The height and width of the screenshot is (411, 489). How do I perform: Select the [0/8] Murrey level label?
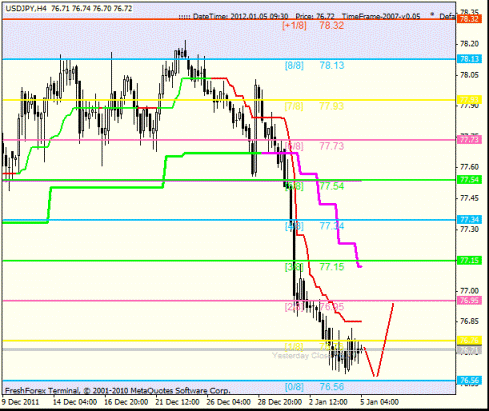pyautogui.click(x=294, y=387)
